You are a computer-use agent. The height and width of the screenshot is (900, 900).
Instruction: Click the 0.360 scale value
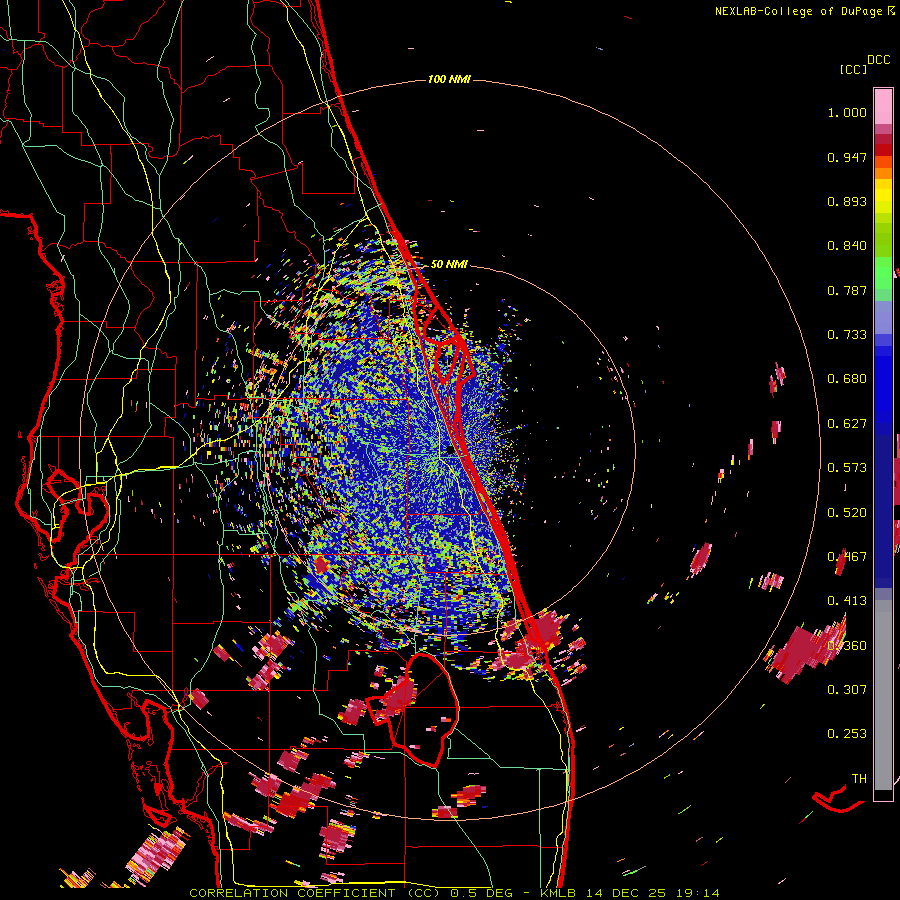point(847,646)
